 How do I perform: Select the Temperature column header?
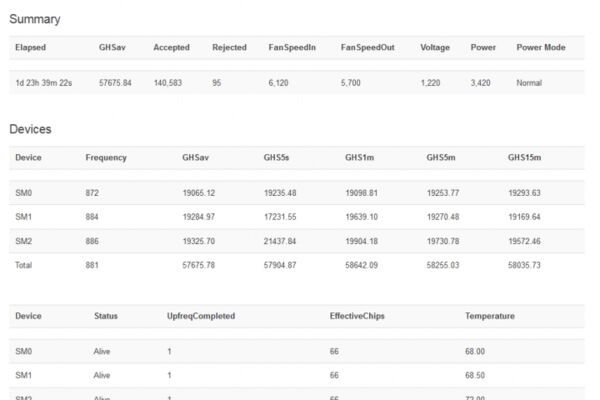[x=490, y=316]
